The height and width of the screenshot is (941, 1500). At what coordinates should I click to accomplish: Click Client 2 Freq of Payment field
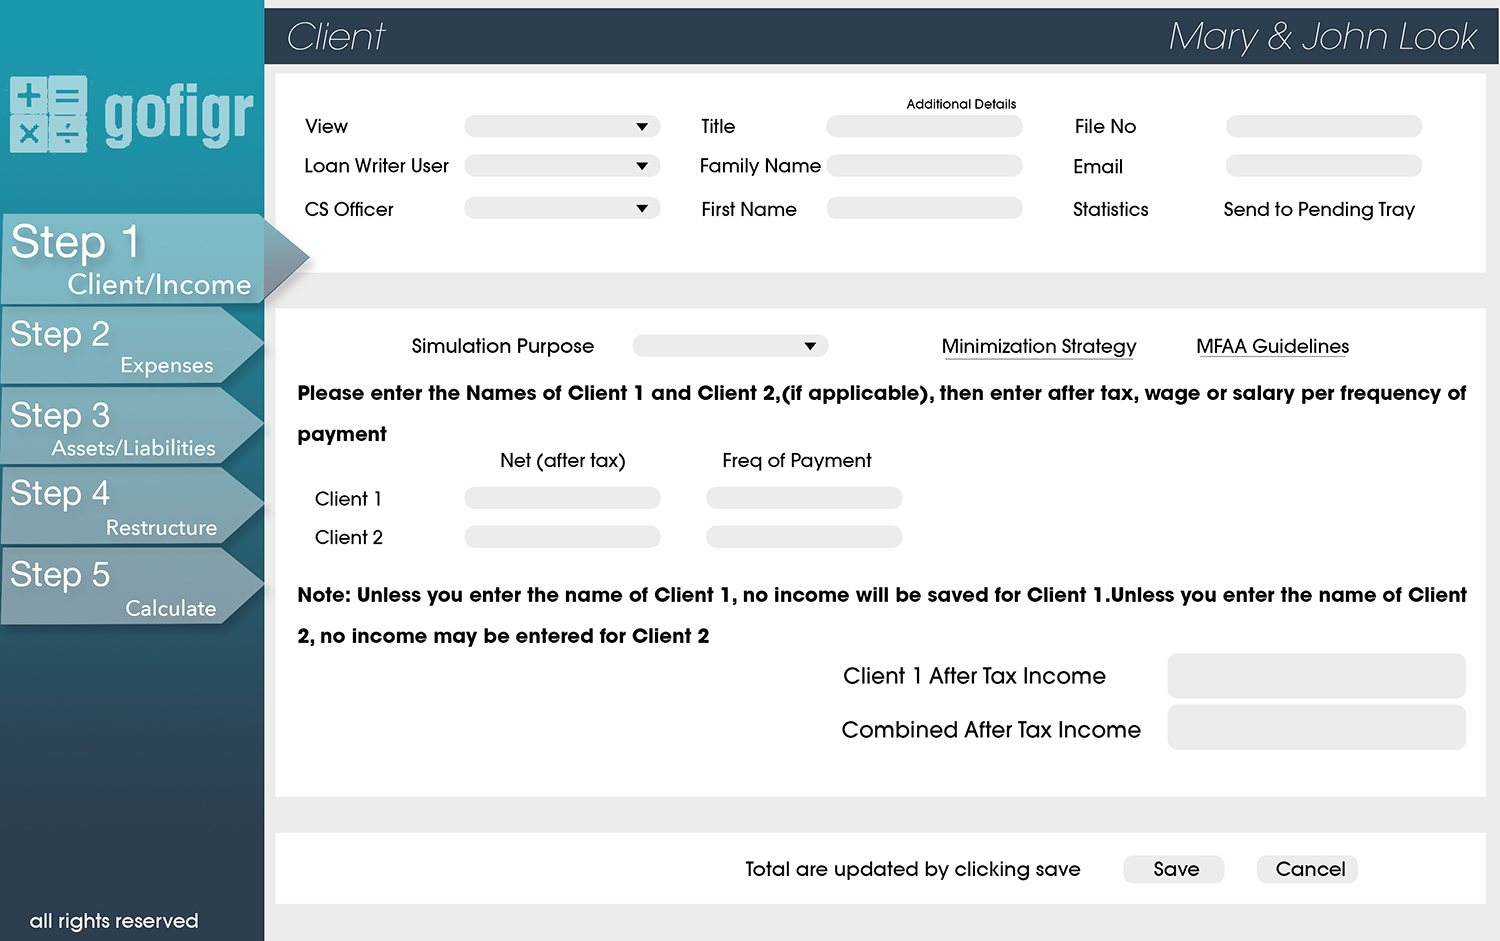pyautogui.click(x=804, y=537)
